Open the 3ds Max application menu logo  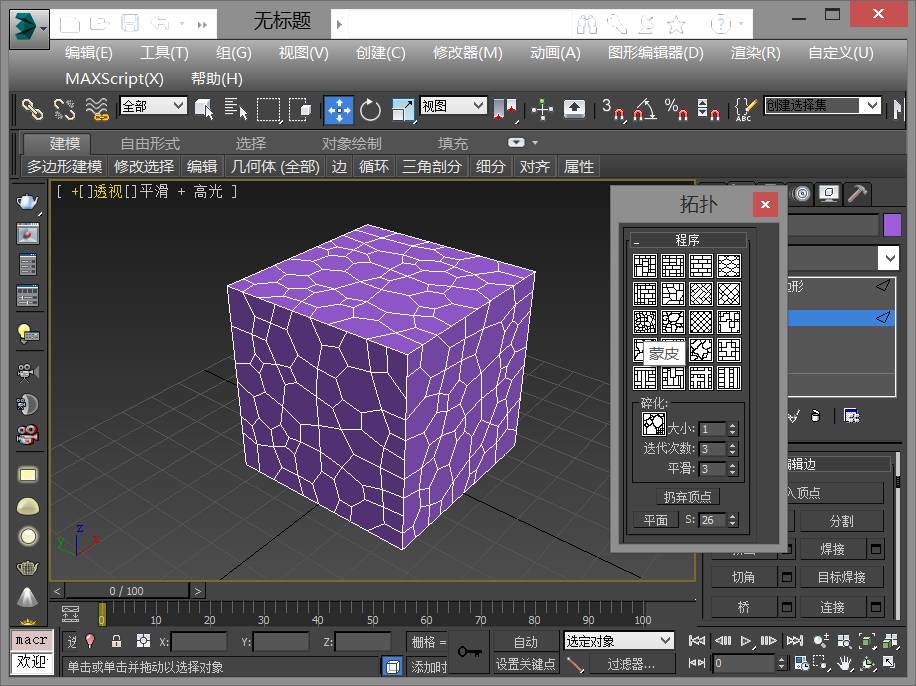click(29, 27)
